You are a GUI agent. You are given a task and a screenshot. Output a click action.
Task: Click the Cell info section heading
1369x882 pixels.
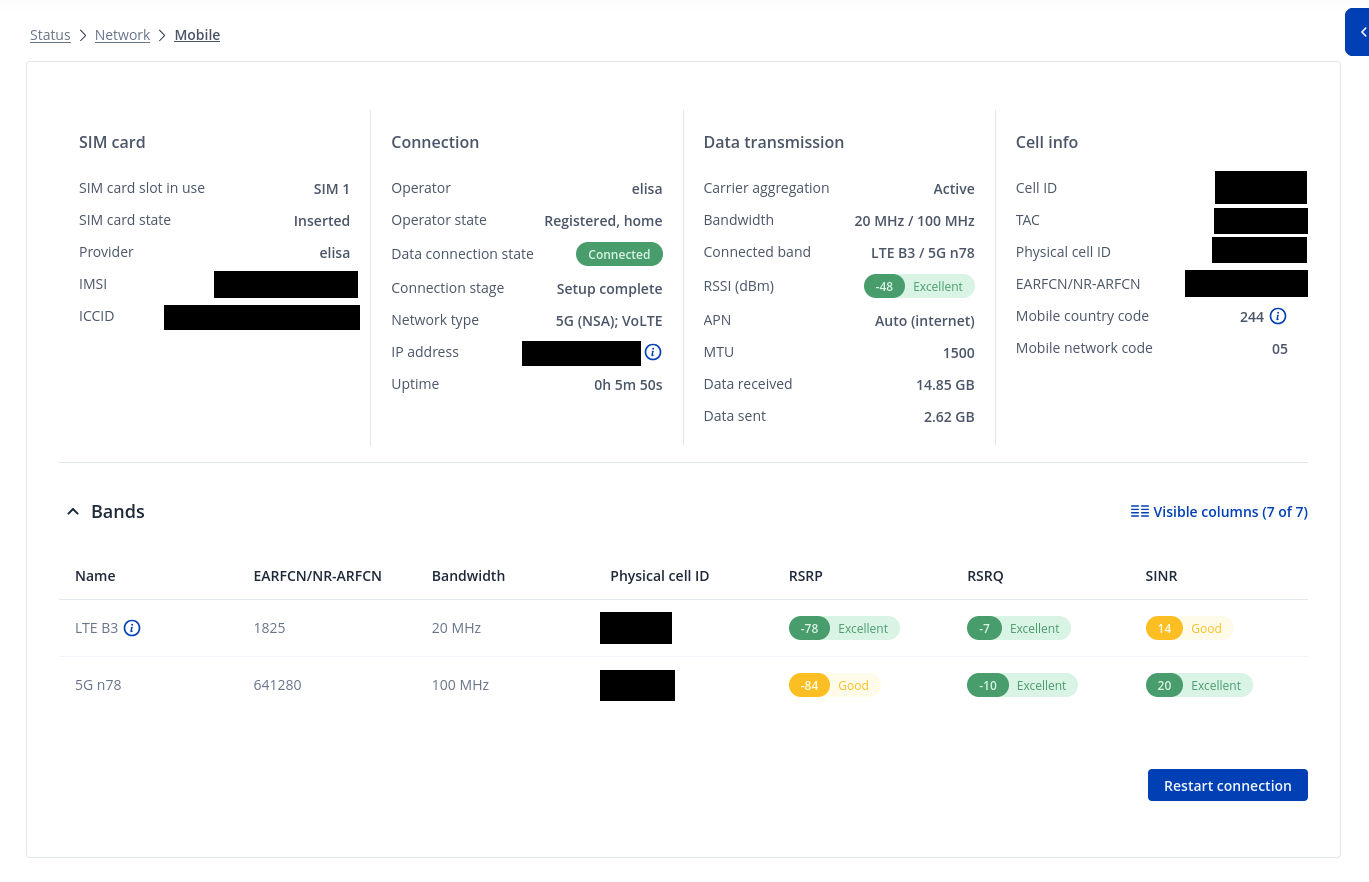(1047, 142)
